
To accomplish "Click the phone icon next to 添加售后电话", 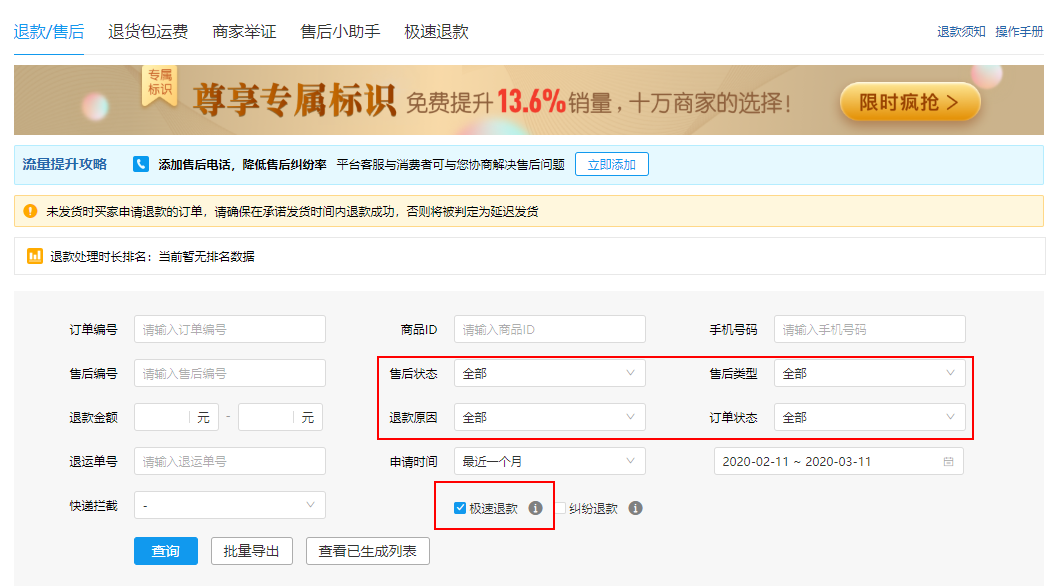I will (141, 165).
